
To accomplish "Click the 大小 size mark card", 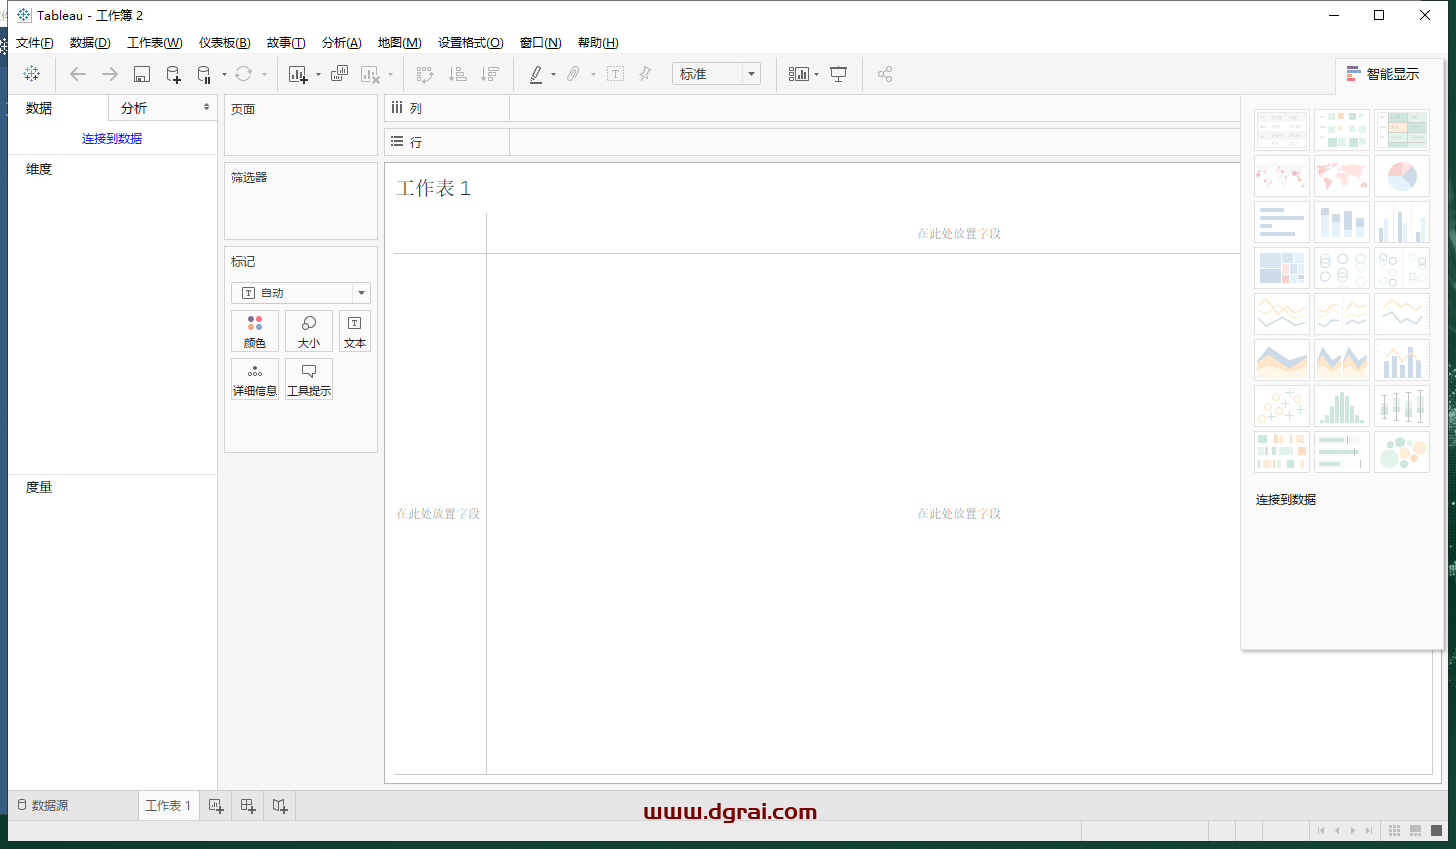I will pos(309,331).
